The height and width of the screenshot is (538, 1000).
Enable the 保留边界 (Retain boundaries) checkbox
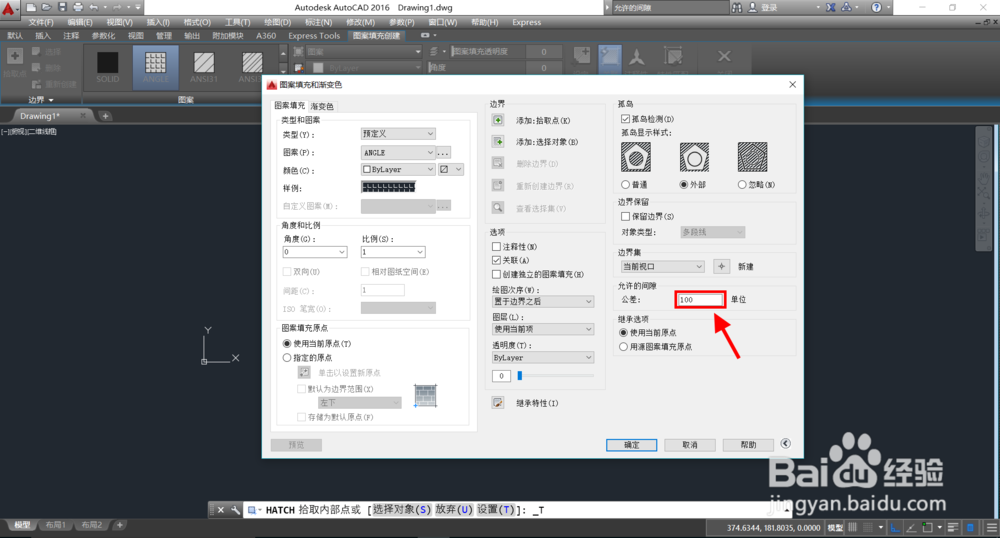pos(626,216)
